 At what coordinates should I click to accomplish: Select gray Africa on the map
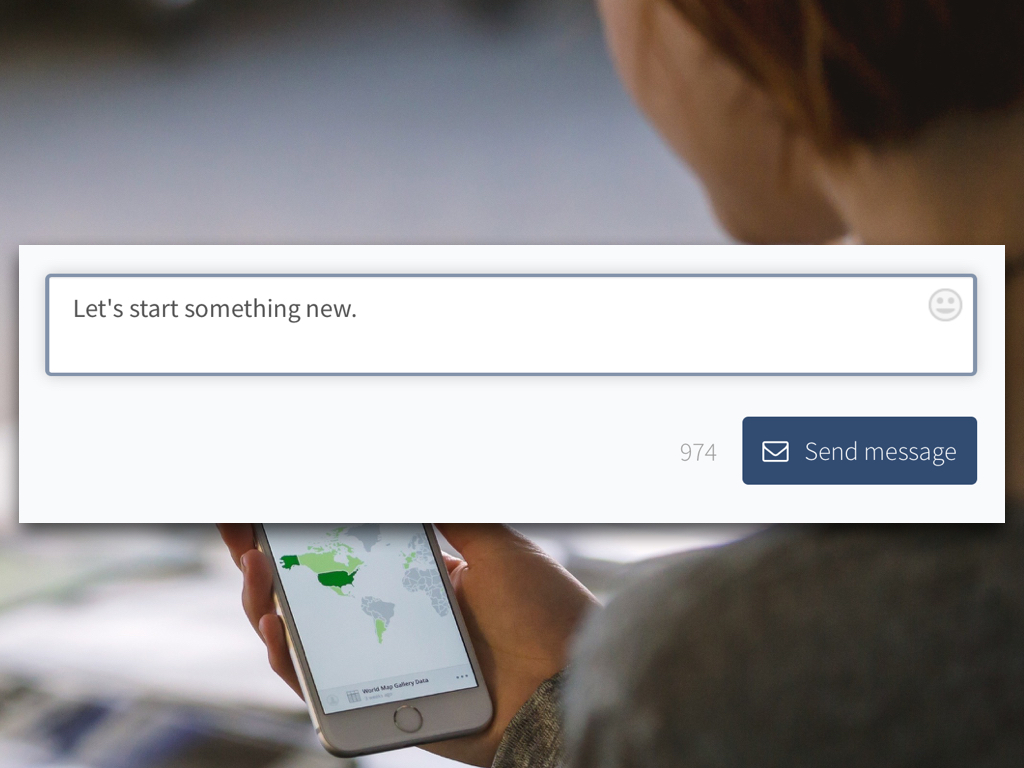(427, 588)
